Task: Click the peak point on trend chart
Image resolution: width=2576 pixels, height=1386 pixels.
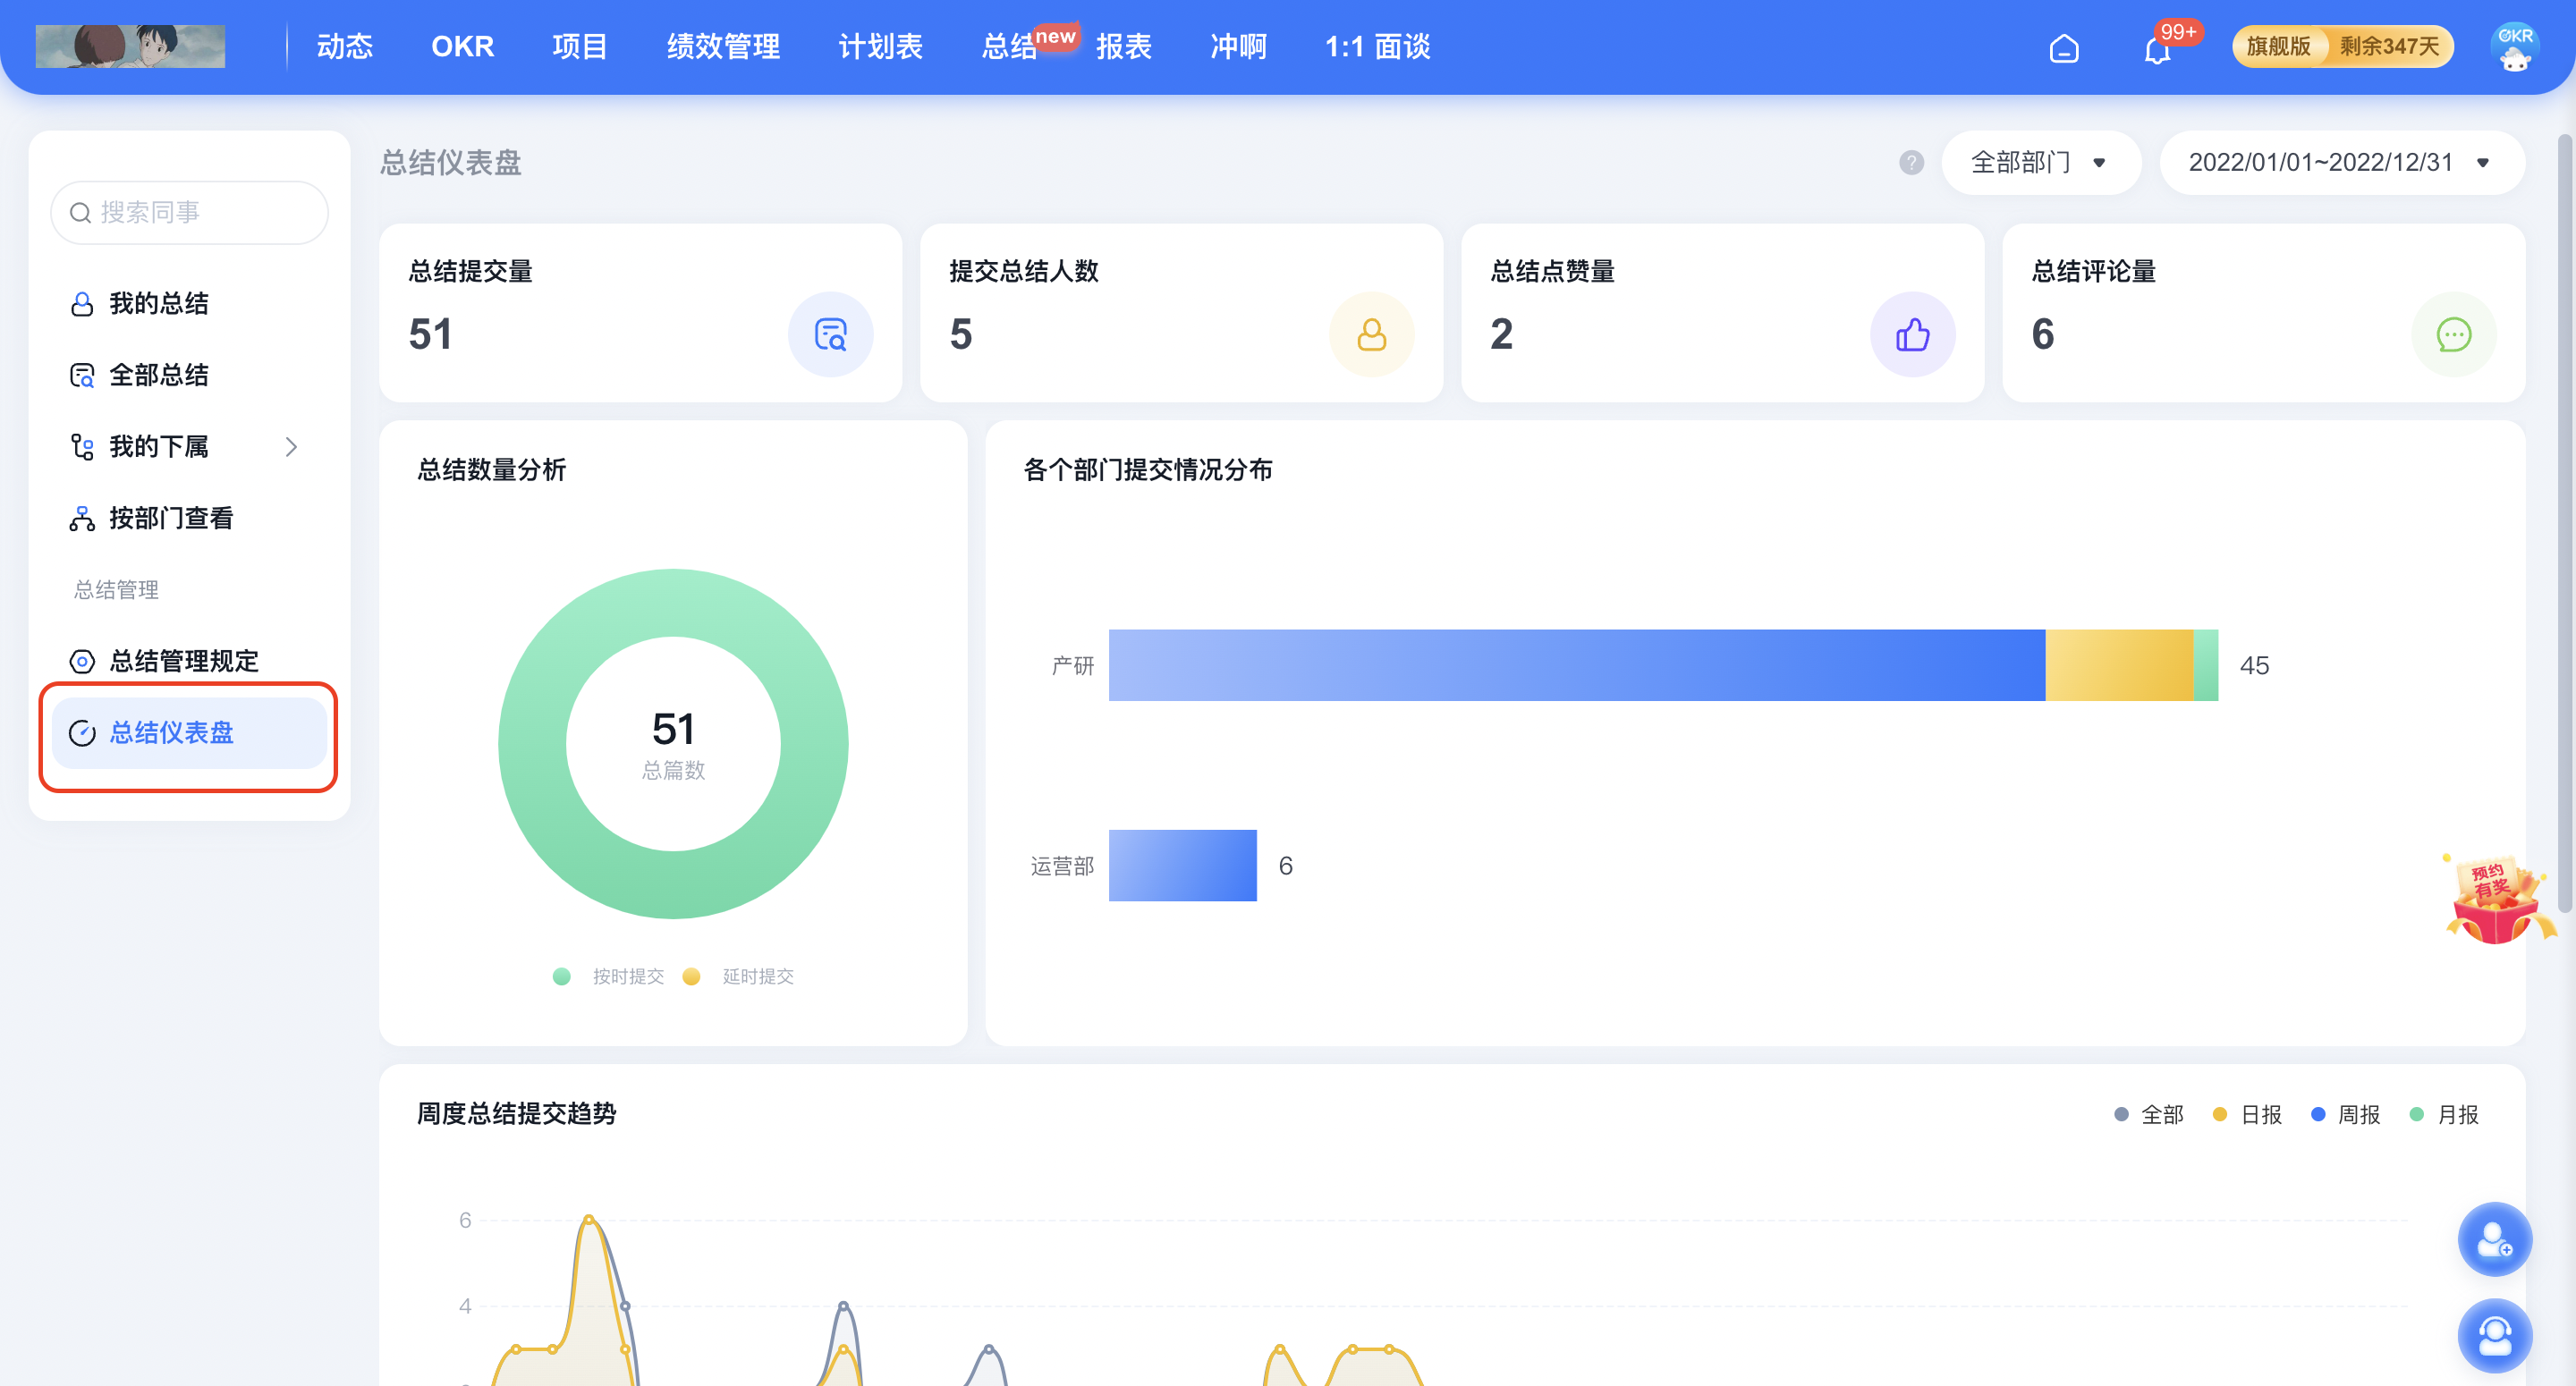Action: pyautogui.click(x=589, y=1219)
